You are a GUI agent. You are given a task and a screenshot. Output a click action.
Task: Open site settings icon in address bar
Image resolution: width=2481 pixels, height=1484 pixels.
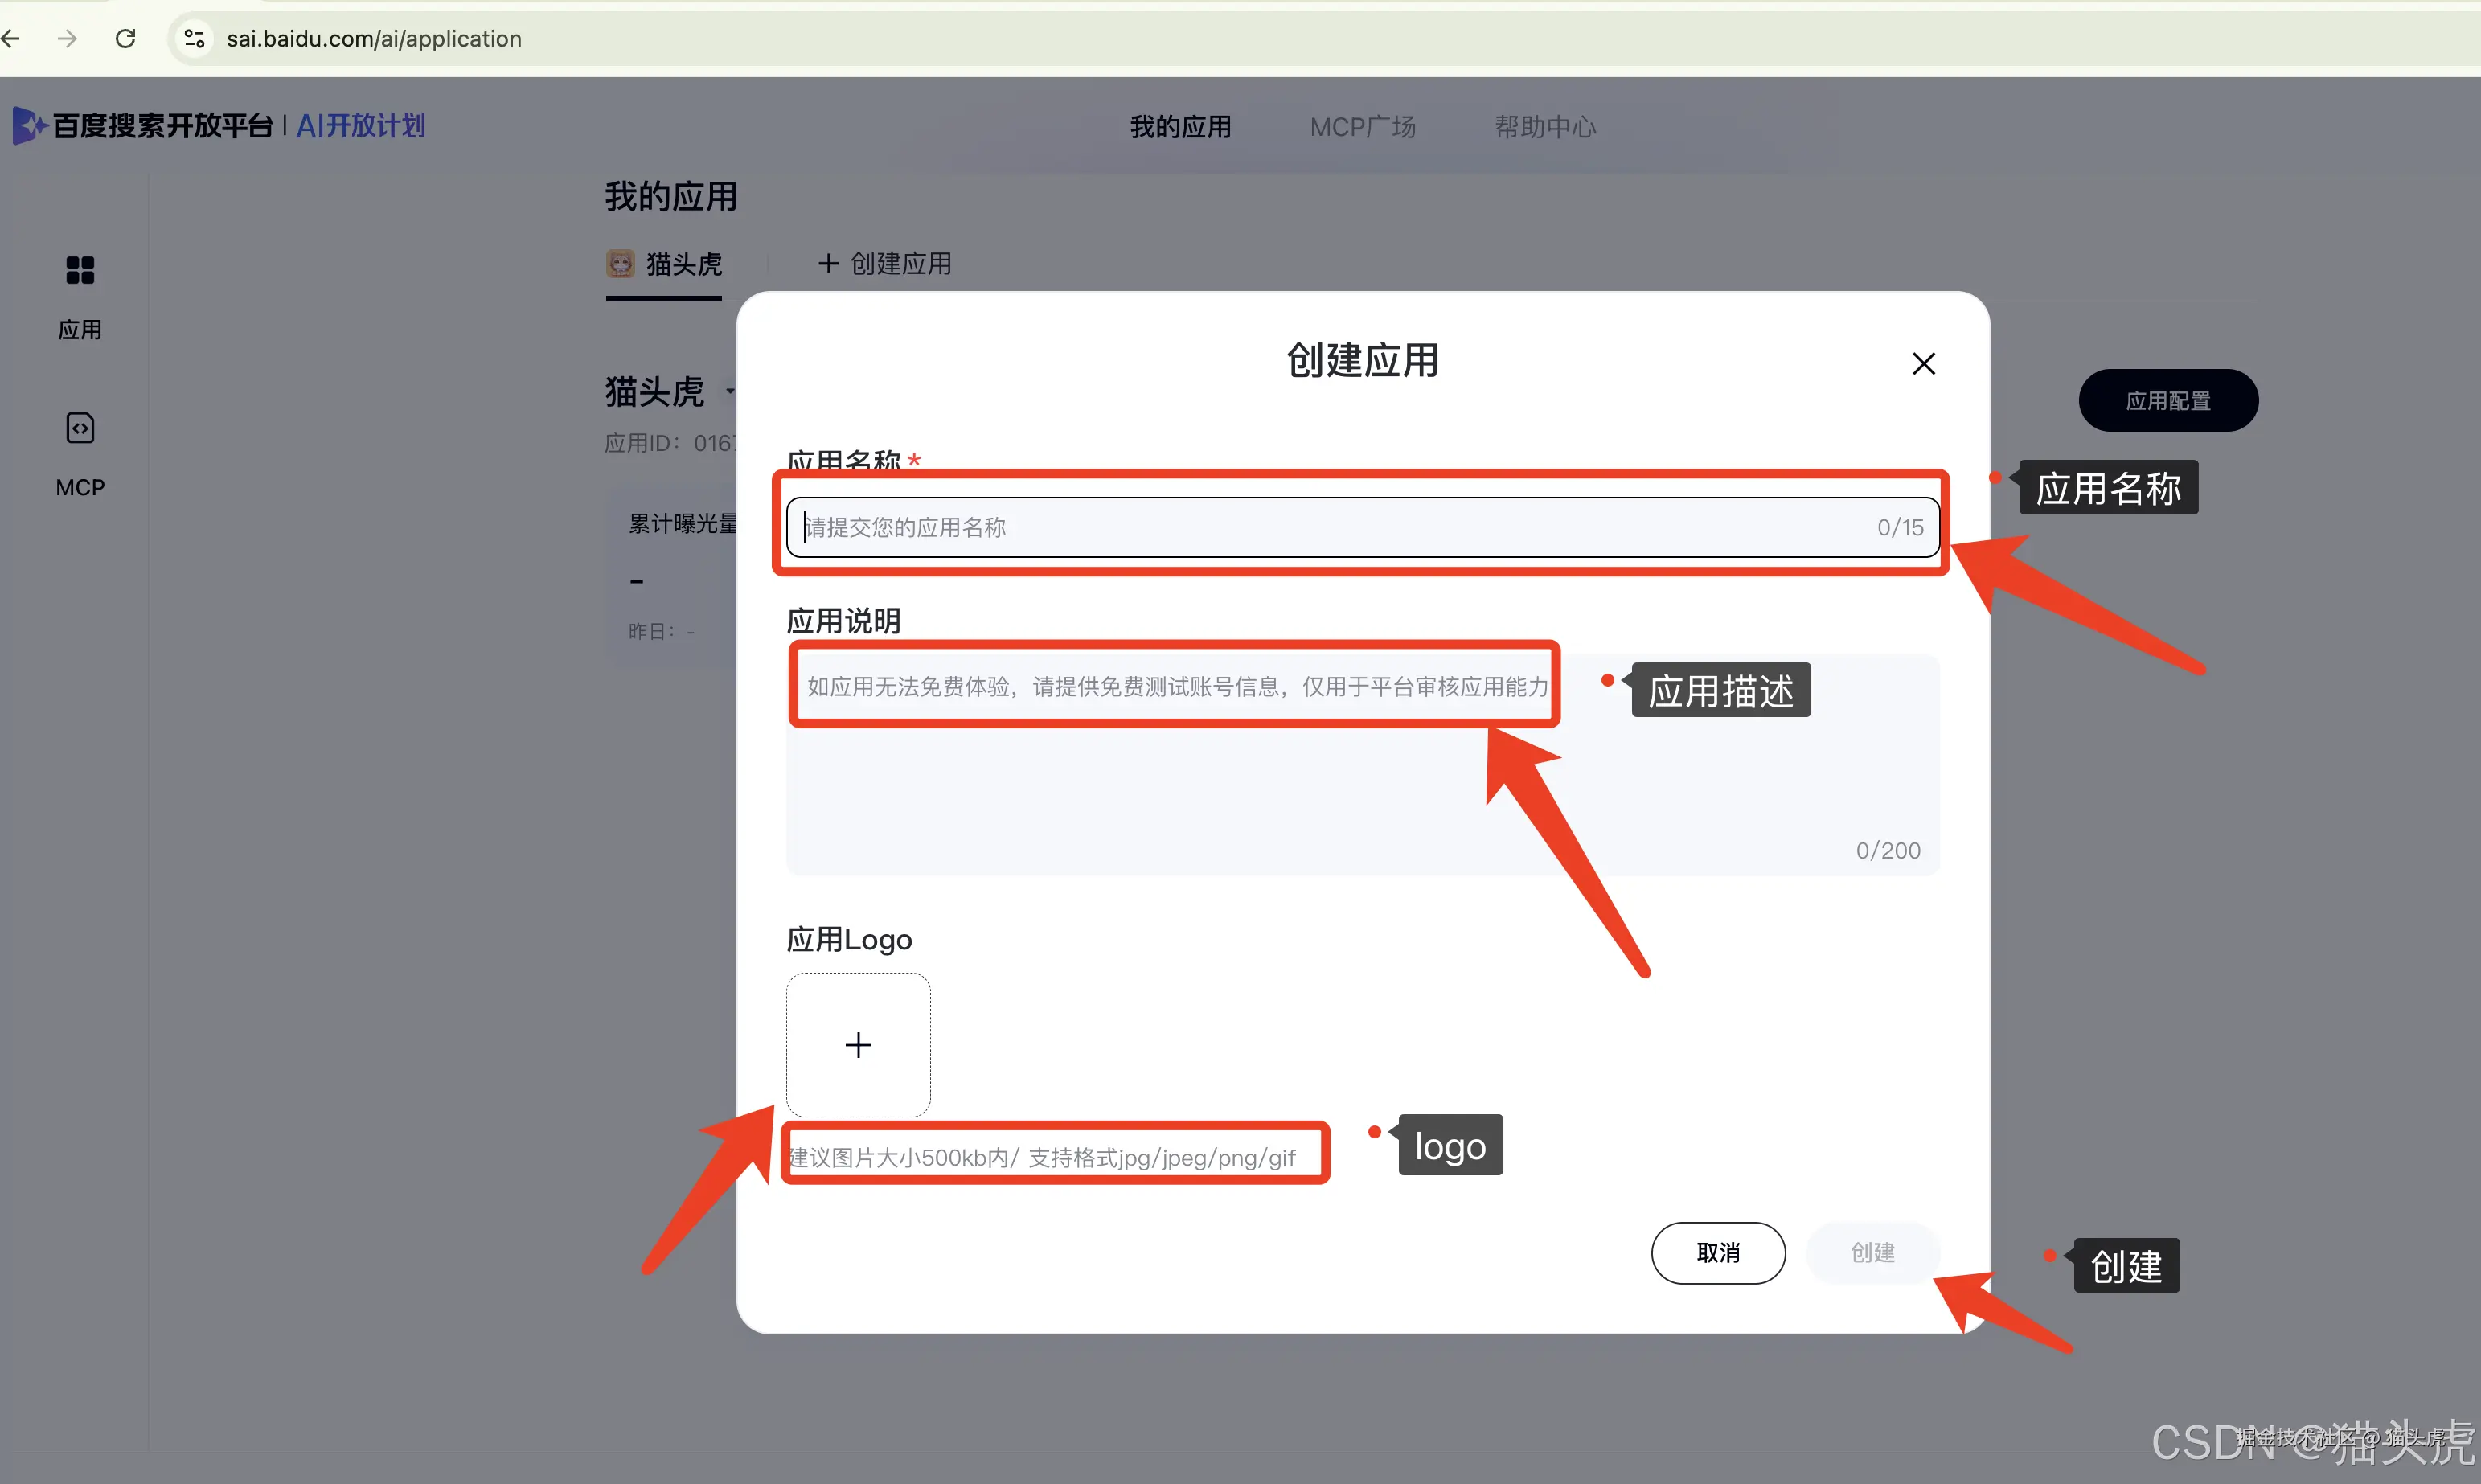pos(194,39)
